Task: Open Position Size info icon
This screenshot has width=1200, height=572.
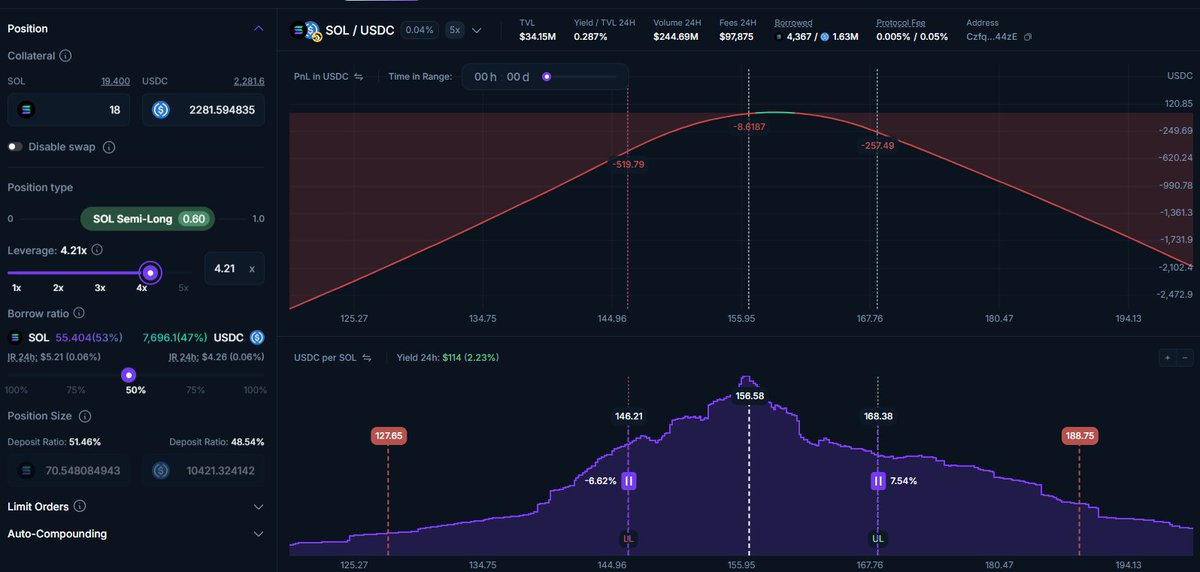Action: [85, 416]
